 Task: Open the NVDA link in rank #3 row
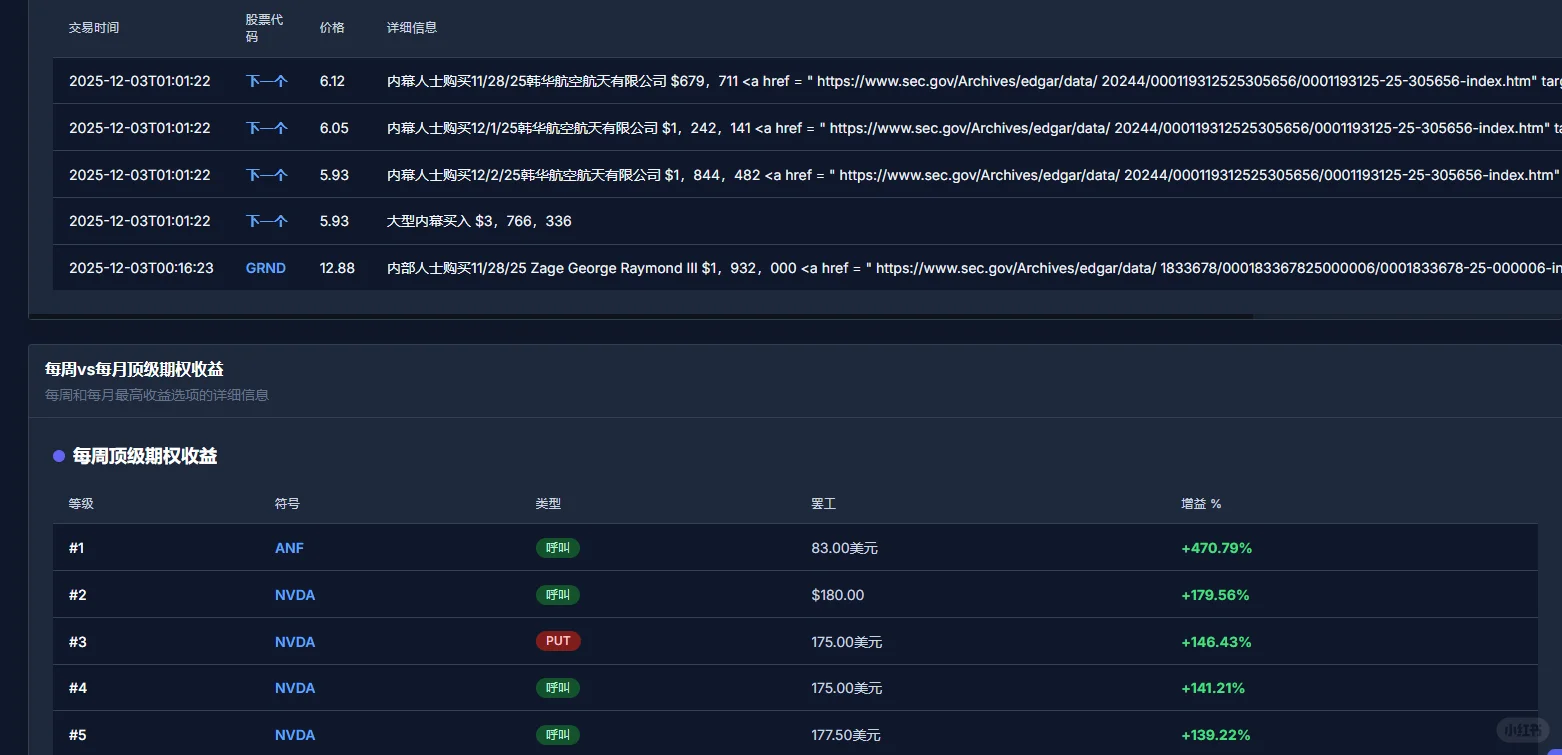tap(295, 642)
